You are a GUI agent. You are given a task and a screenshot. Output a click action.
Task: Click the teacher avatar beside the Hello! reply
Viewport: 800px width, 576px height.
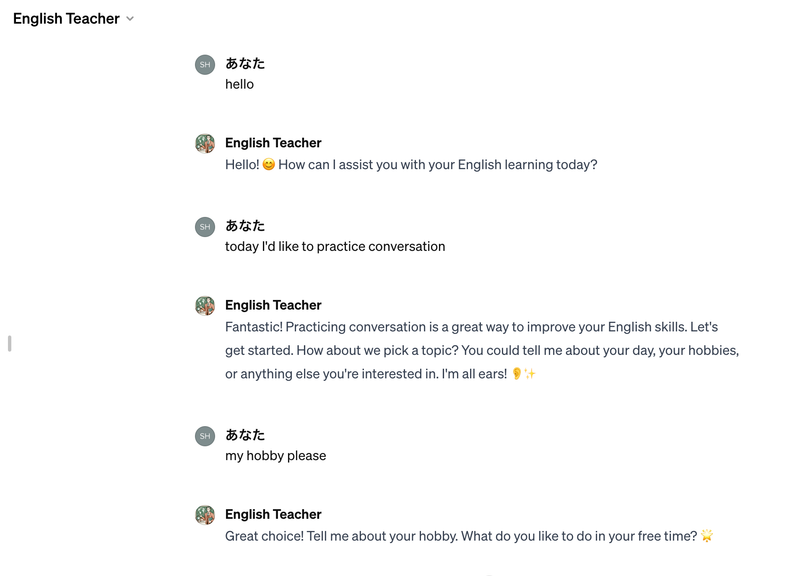(205, 144)
